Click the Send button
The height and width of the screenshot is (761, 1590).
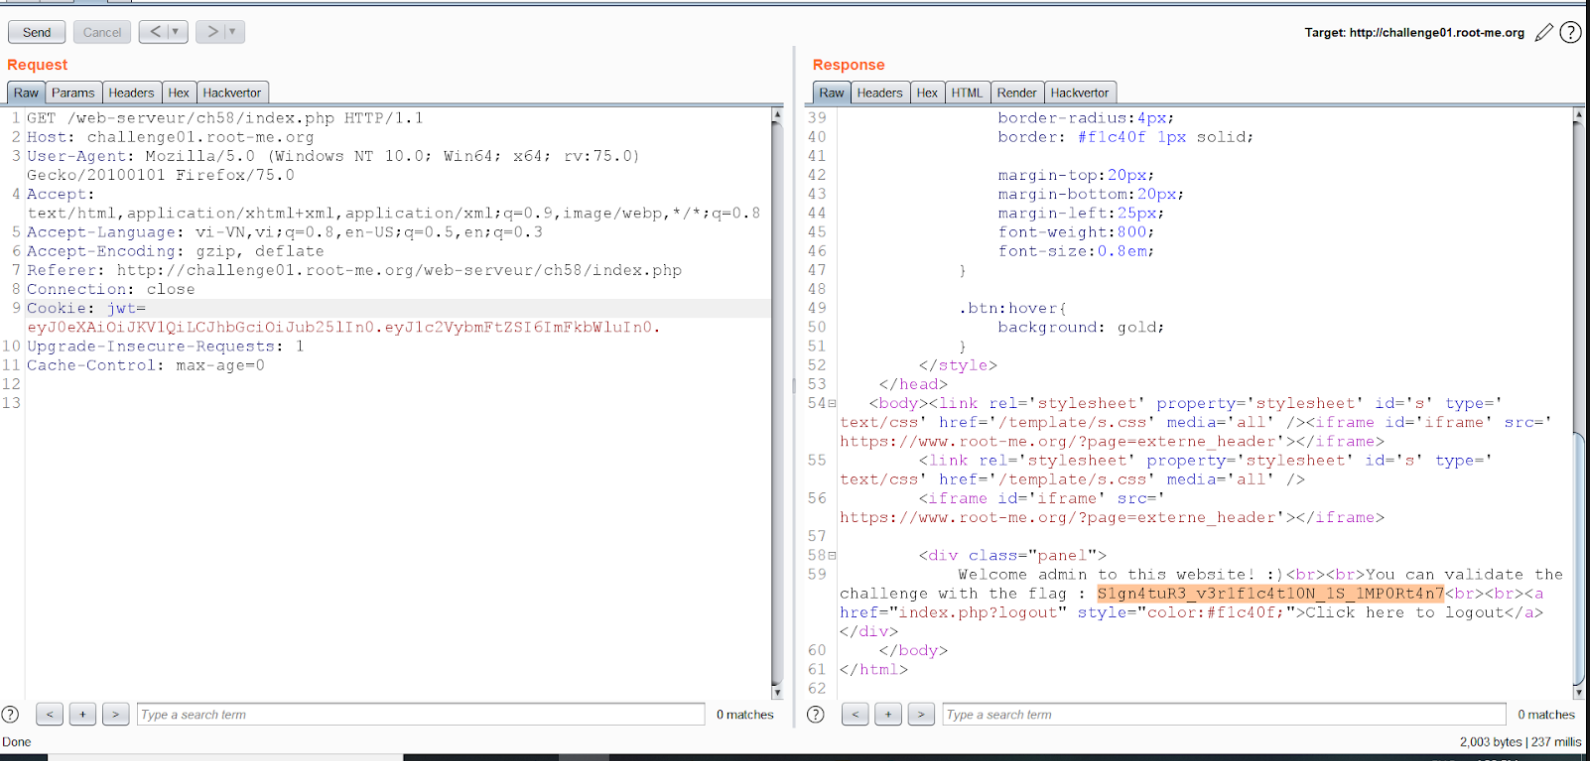[37, 32]
